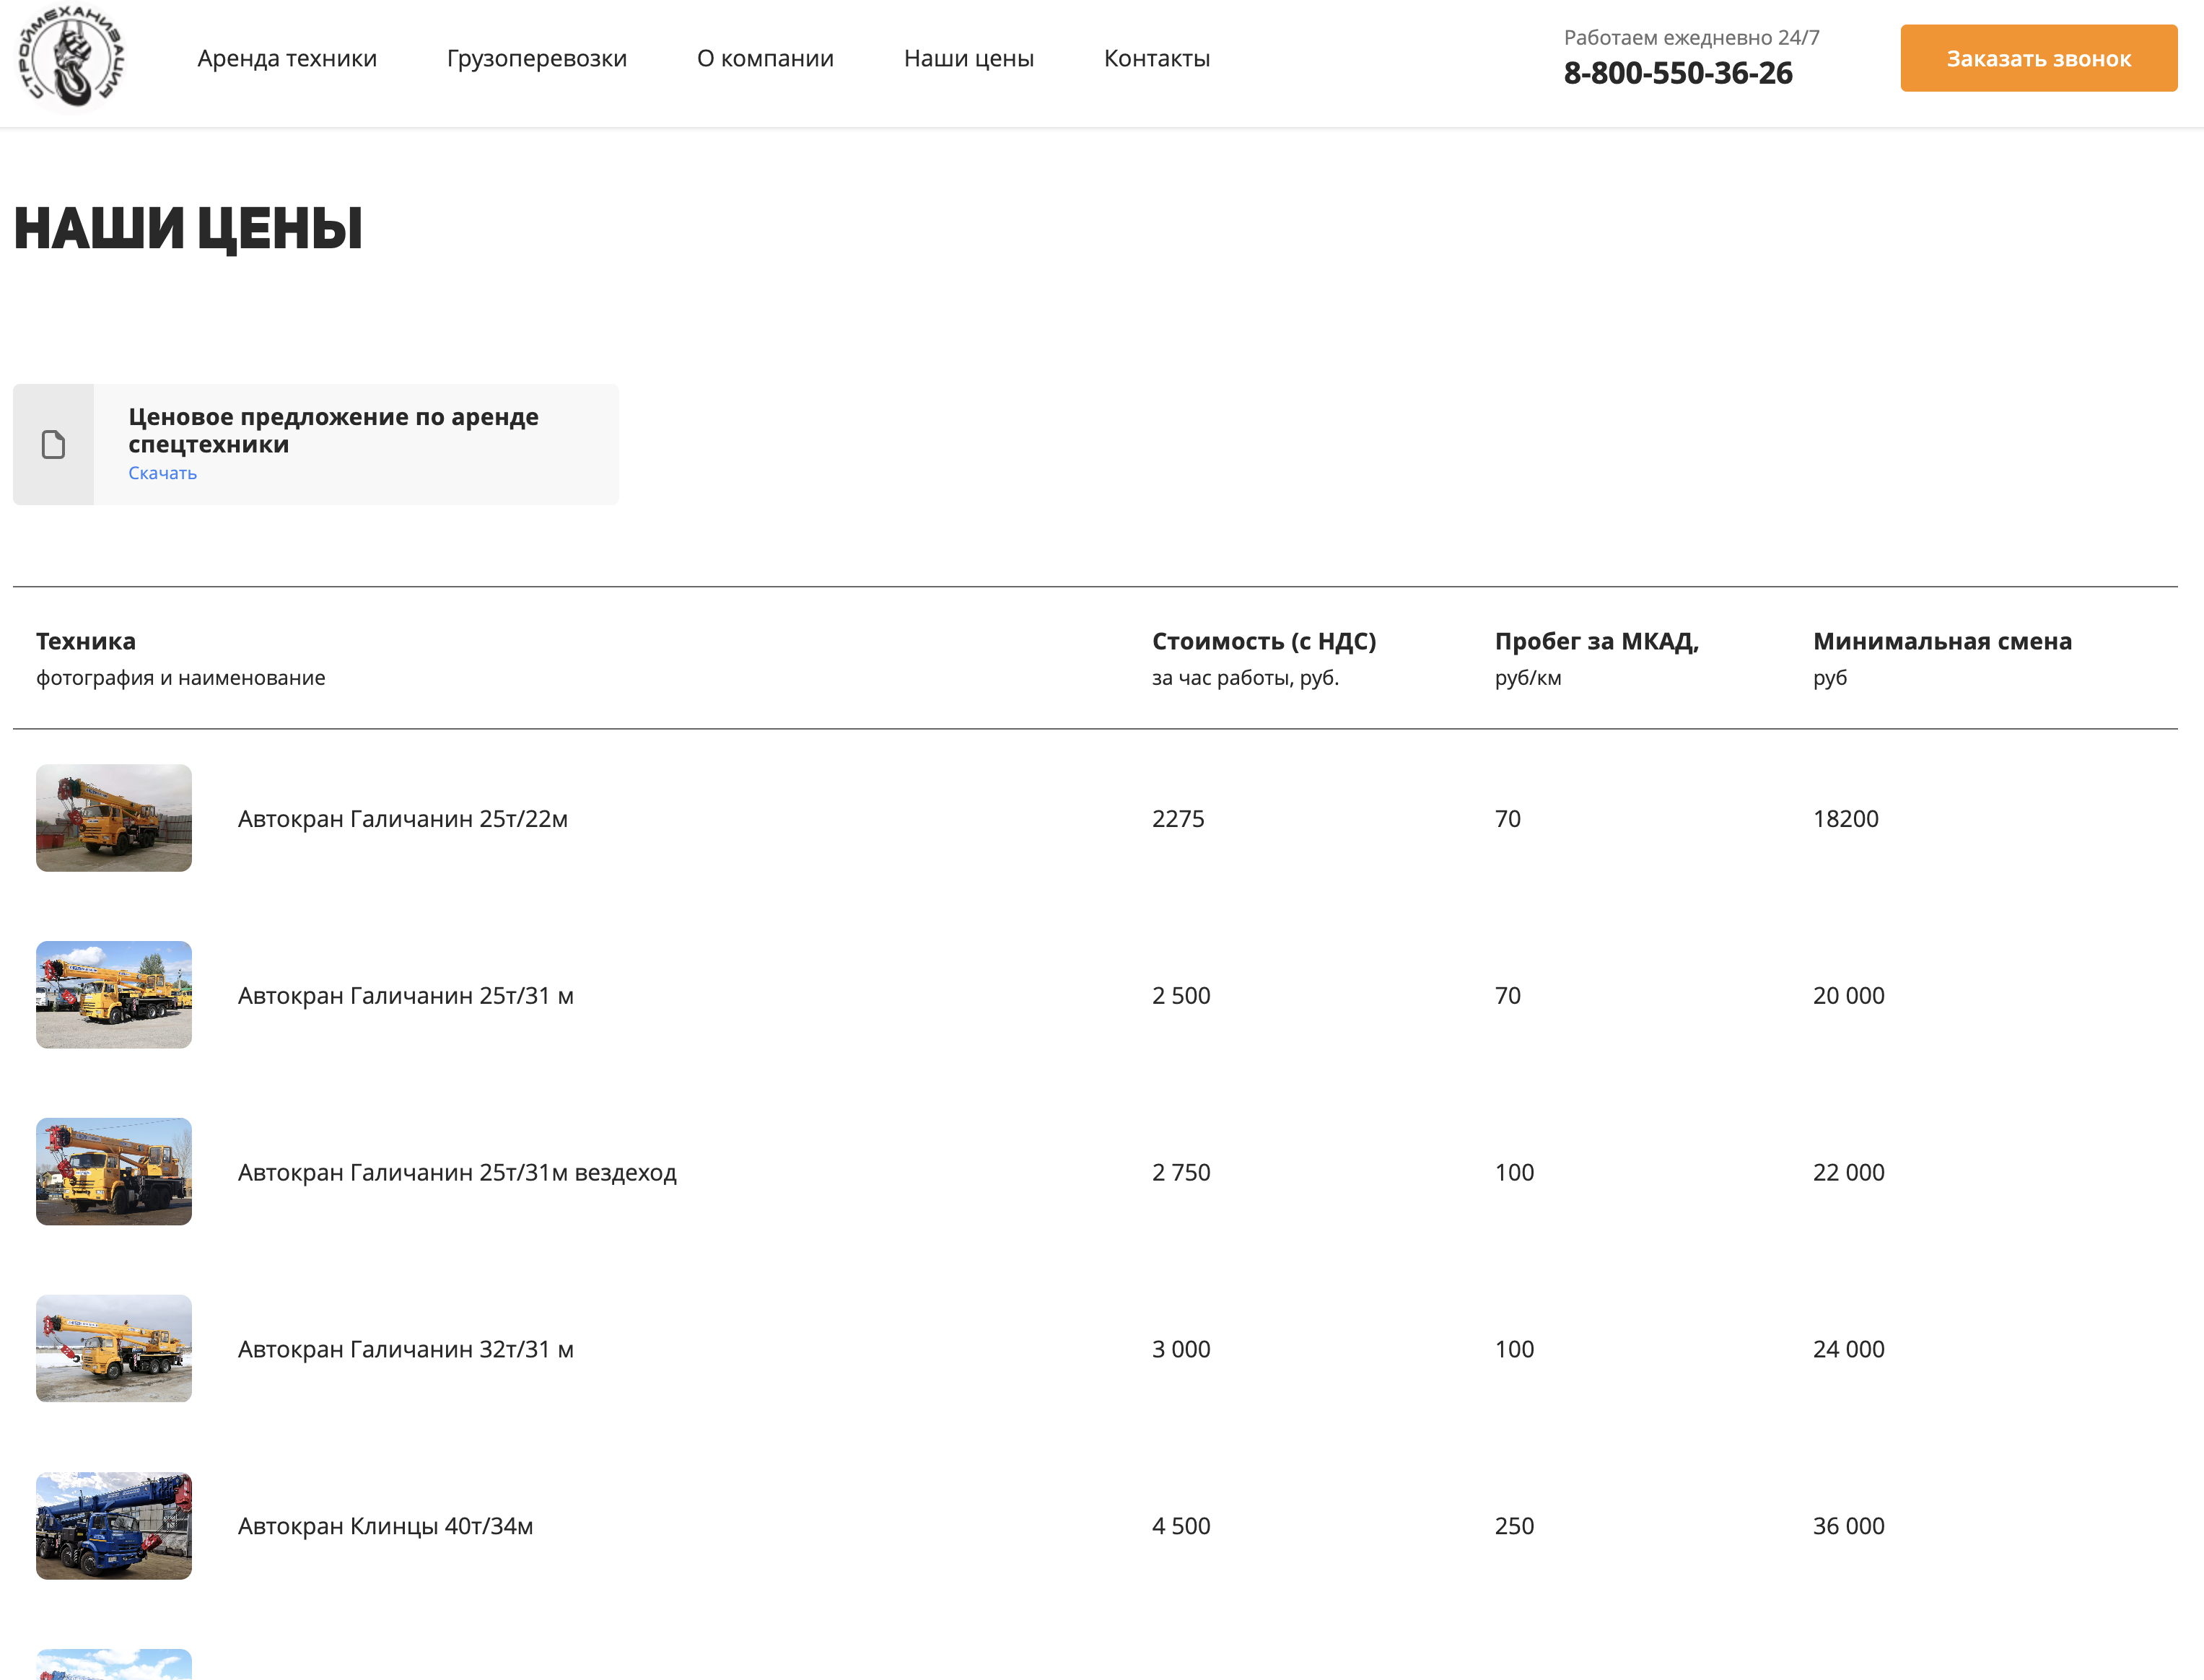Open Галичанин 25т/31м вездеход thumbnail
The height and width of the screenshot is (1680, 2204).
pyautogui.click(x=114, y=1172)
